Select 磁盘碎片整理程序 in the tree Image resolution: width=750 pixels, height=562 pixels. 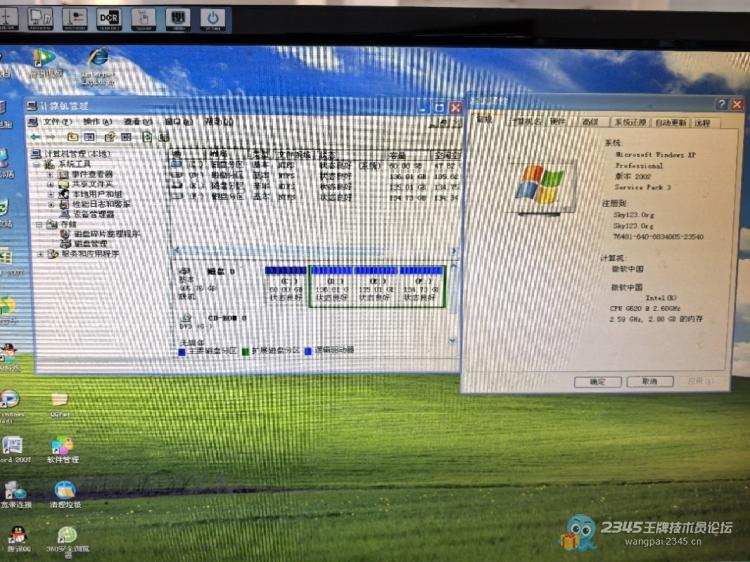[99, 234]
